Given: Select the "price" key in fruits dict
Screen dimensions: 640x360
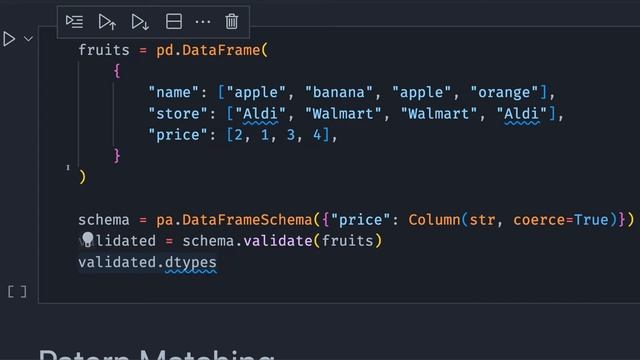Looking at the screenshot, I should (x=178, y=135).
